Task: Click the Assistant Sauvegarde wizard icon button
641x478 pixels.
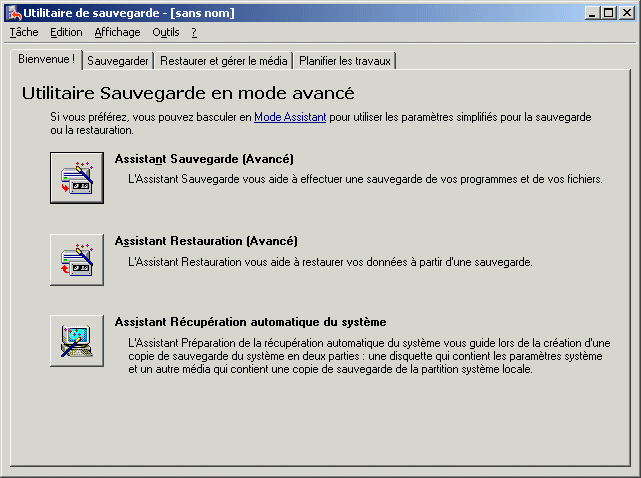Action: tap(77, 177)
